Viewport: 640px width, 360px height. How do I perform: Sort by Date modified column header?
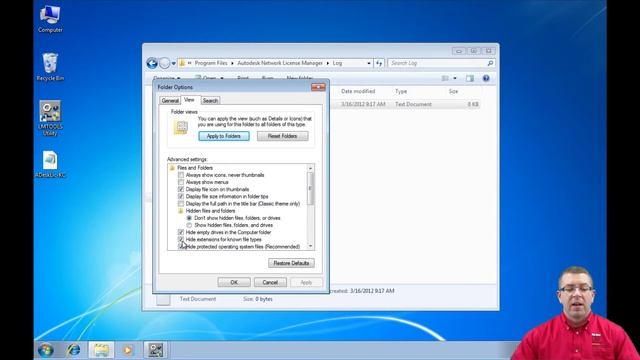click(x=358, y=91)
